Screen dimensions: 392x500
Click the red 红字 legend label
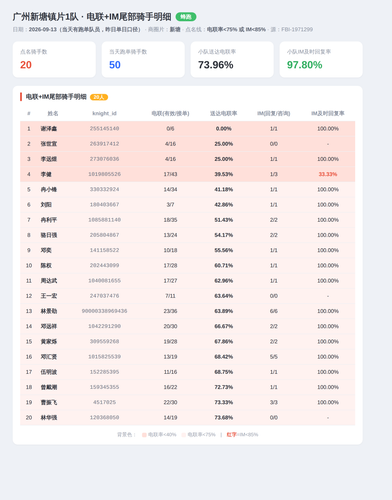(231, 435)
